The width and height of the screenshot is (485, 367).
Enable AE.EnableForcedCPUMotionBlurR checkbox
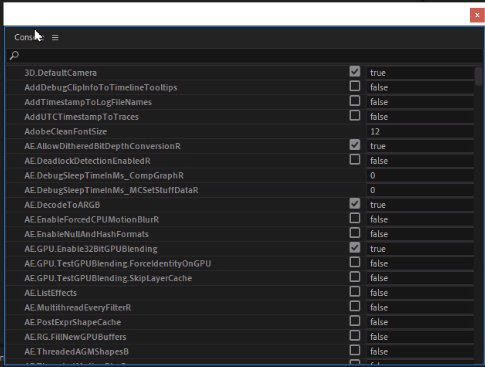pyautogui.click(x=355, y=218)
